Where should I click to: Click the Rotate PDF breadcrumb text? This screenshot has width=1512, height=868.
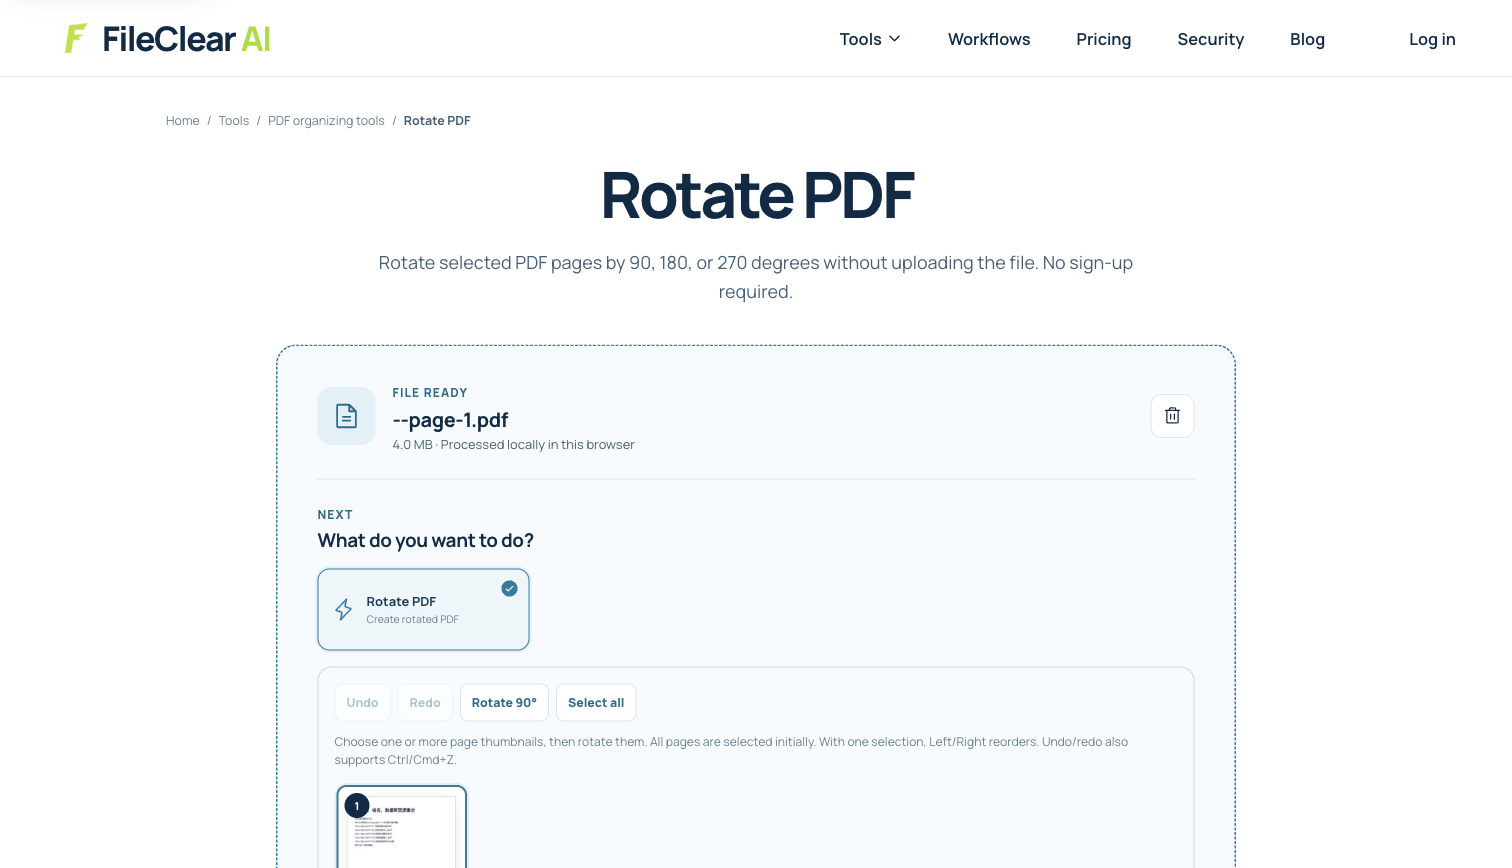point(437,121)
